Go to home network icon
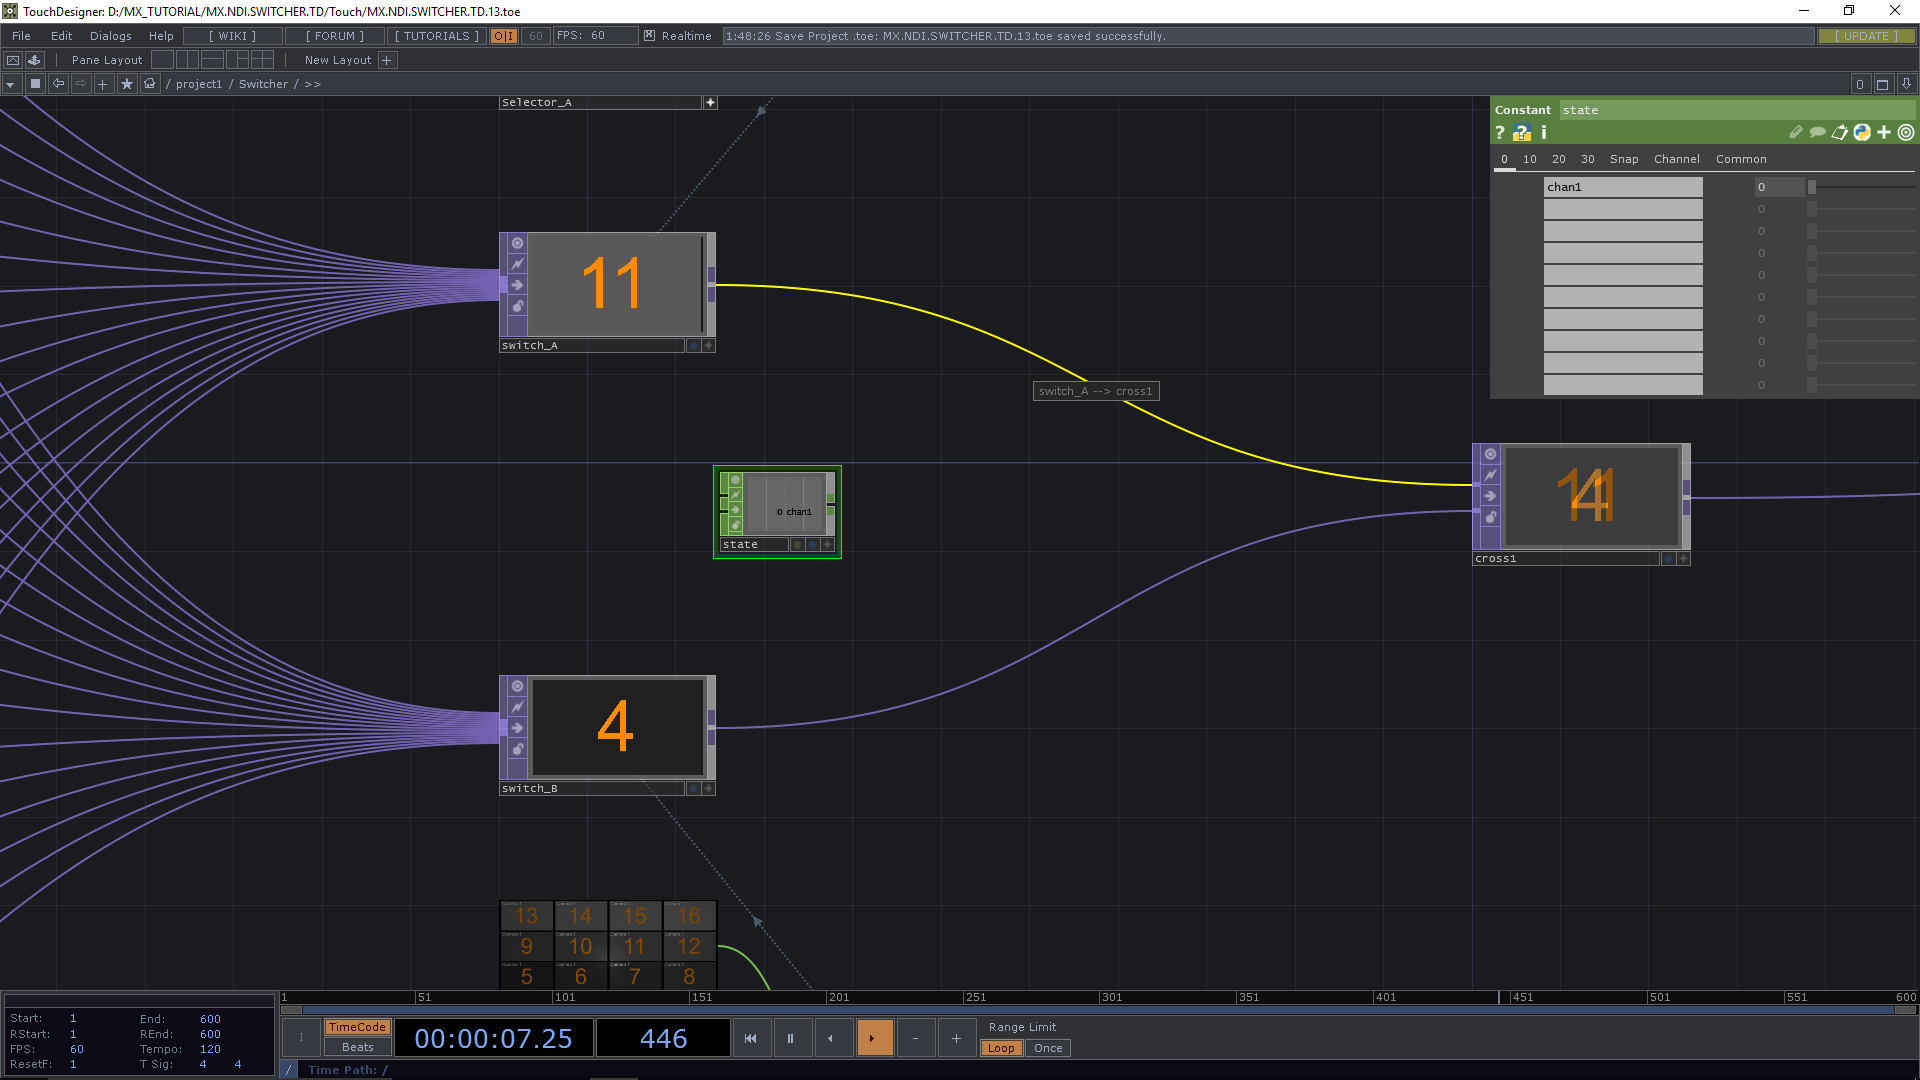 [x=149, y=84]
